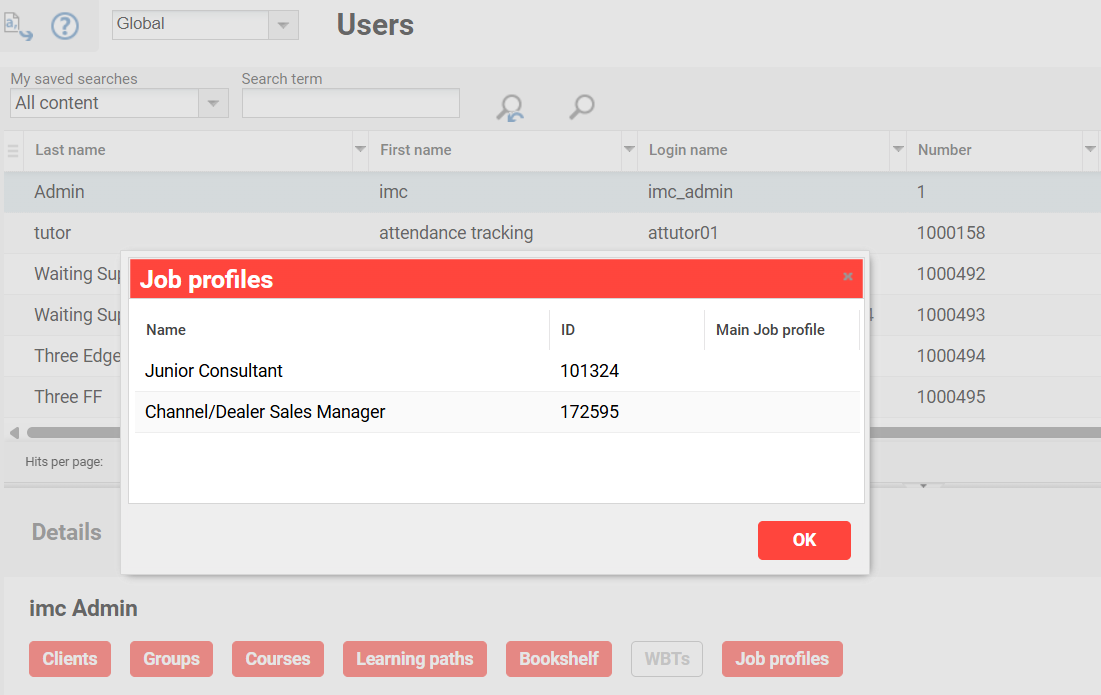The image size is (1101, 695).
Task: Click the Job profiles details button
Action: [x=782, y=658]
